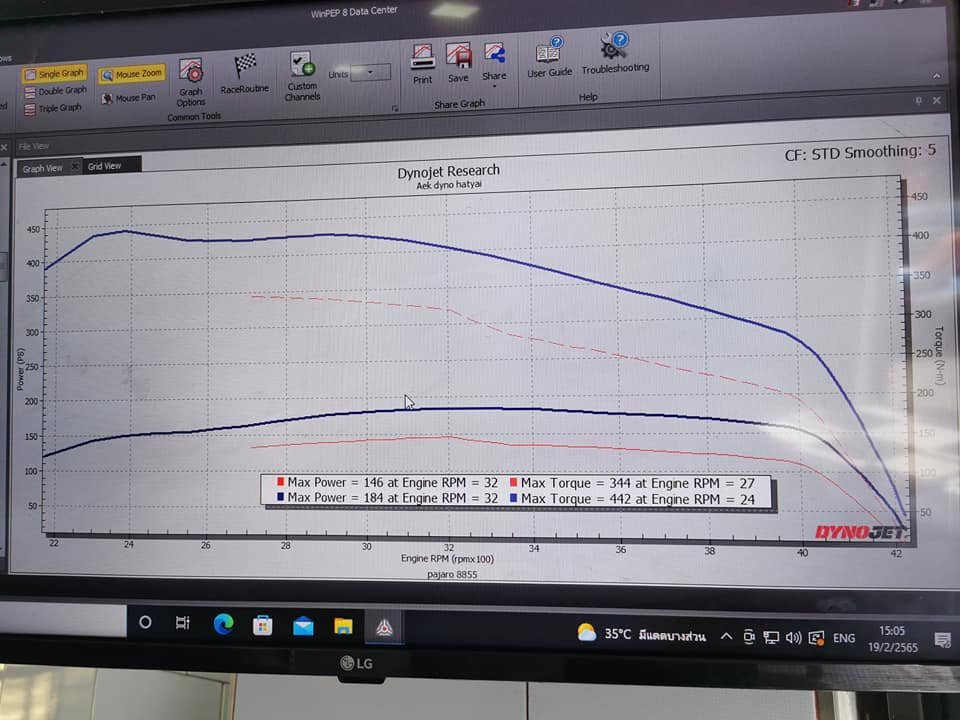The height and width of the screenshot is (720, 960).
Task: Show hidden system tray icons
Action: pos(726,637)
